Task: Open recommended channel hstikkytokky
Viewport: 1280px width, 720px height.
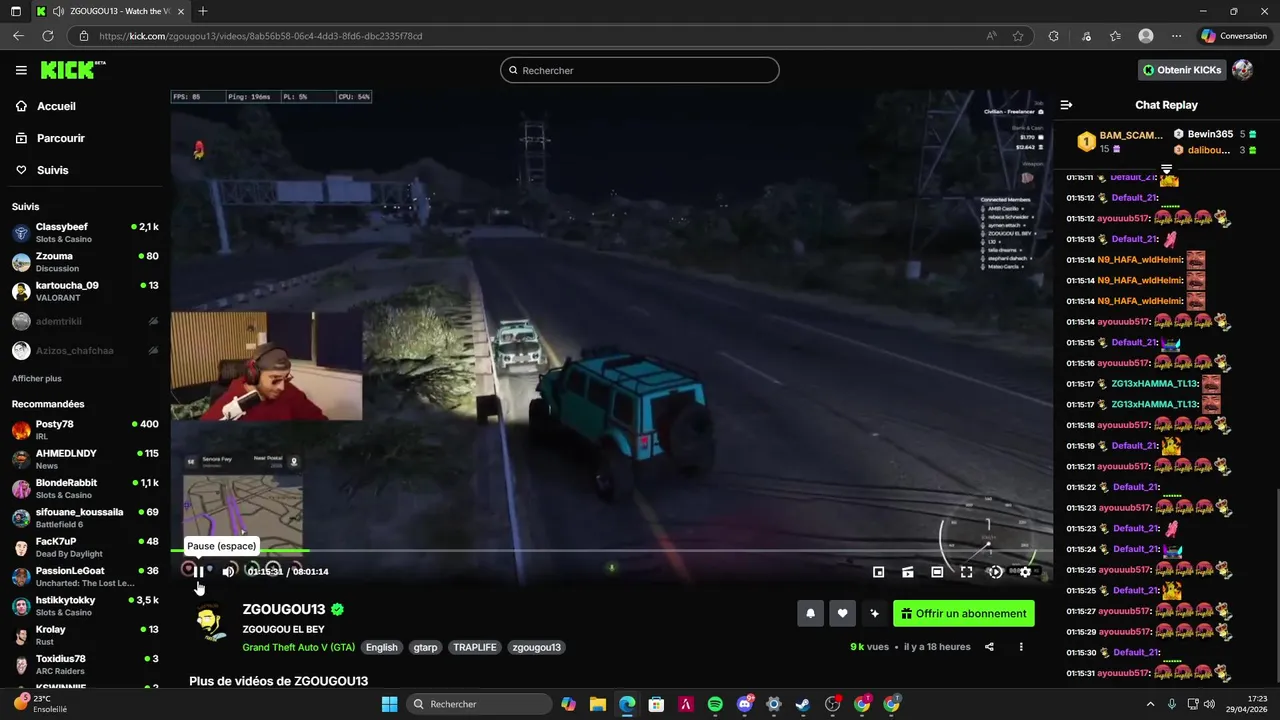Action: point(85,606)
